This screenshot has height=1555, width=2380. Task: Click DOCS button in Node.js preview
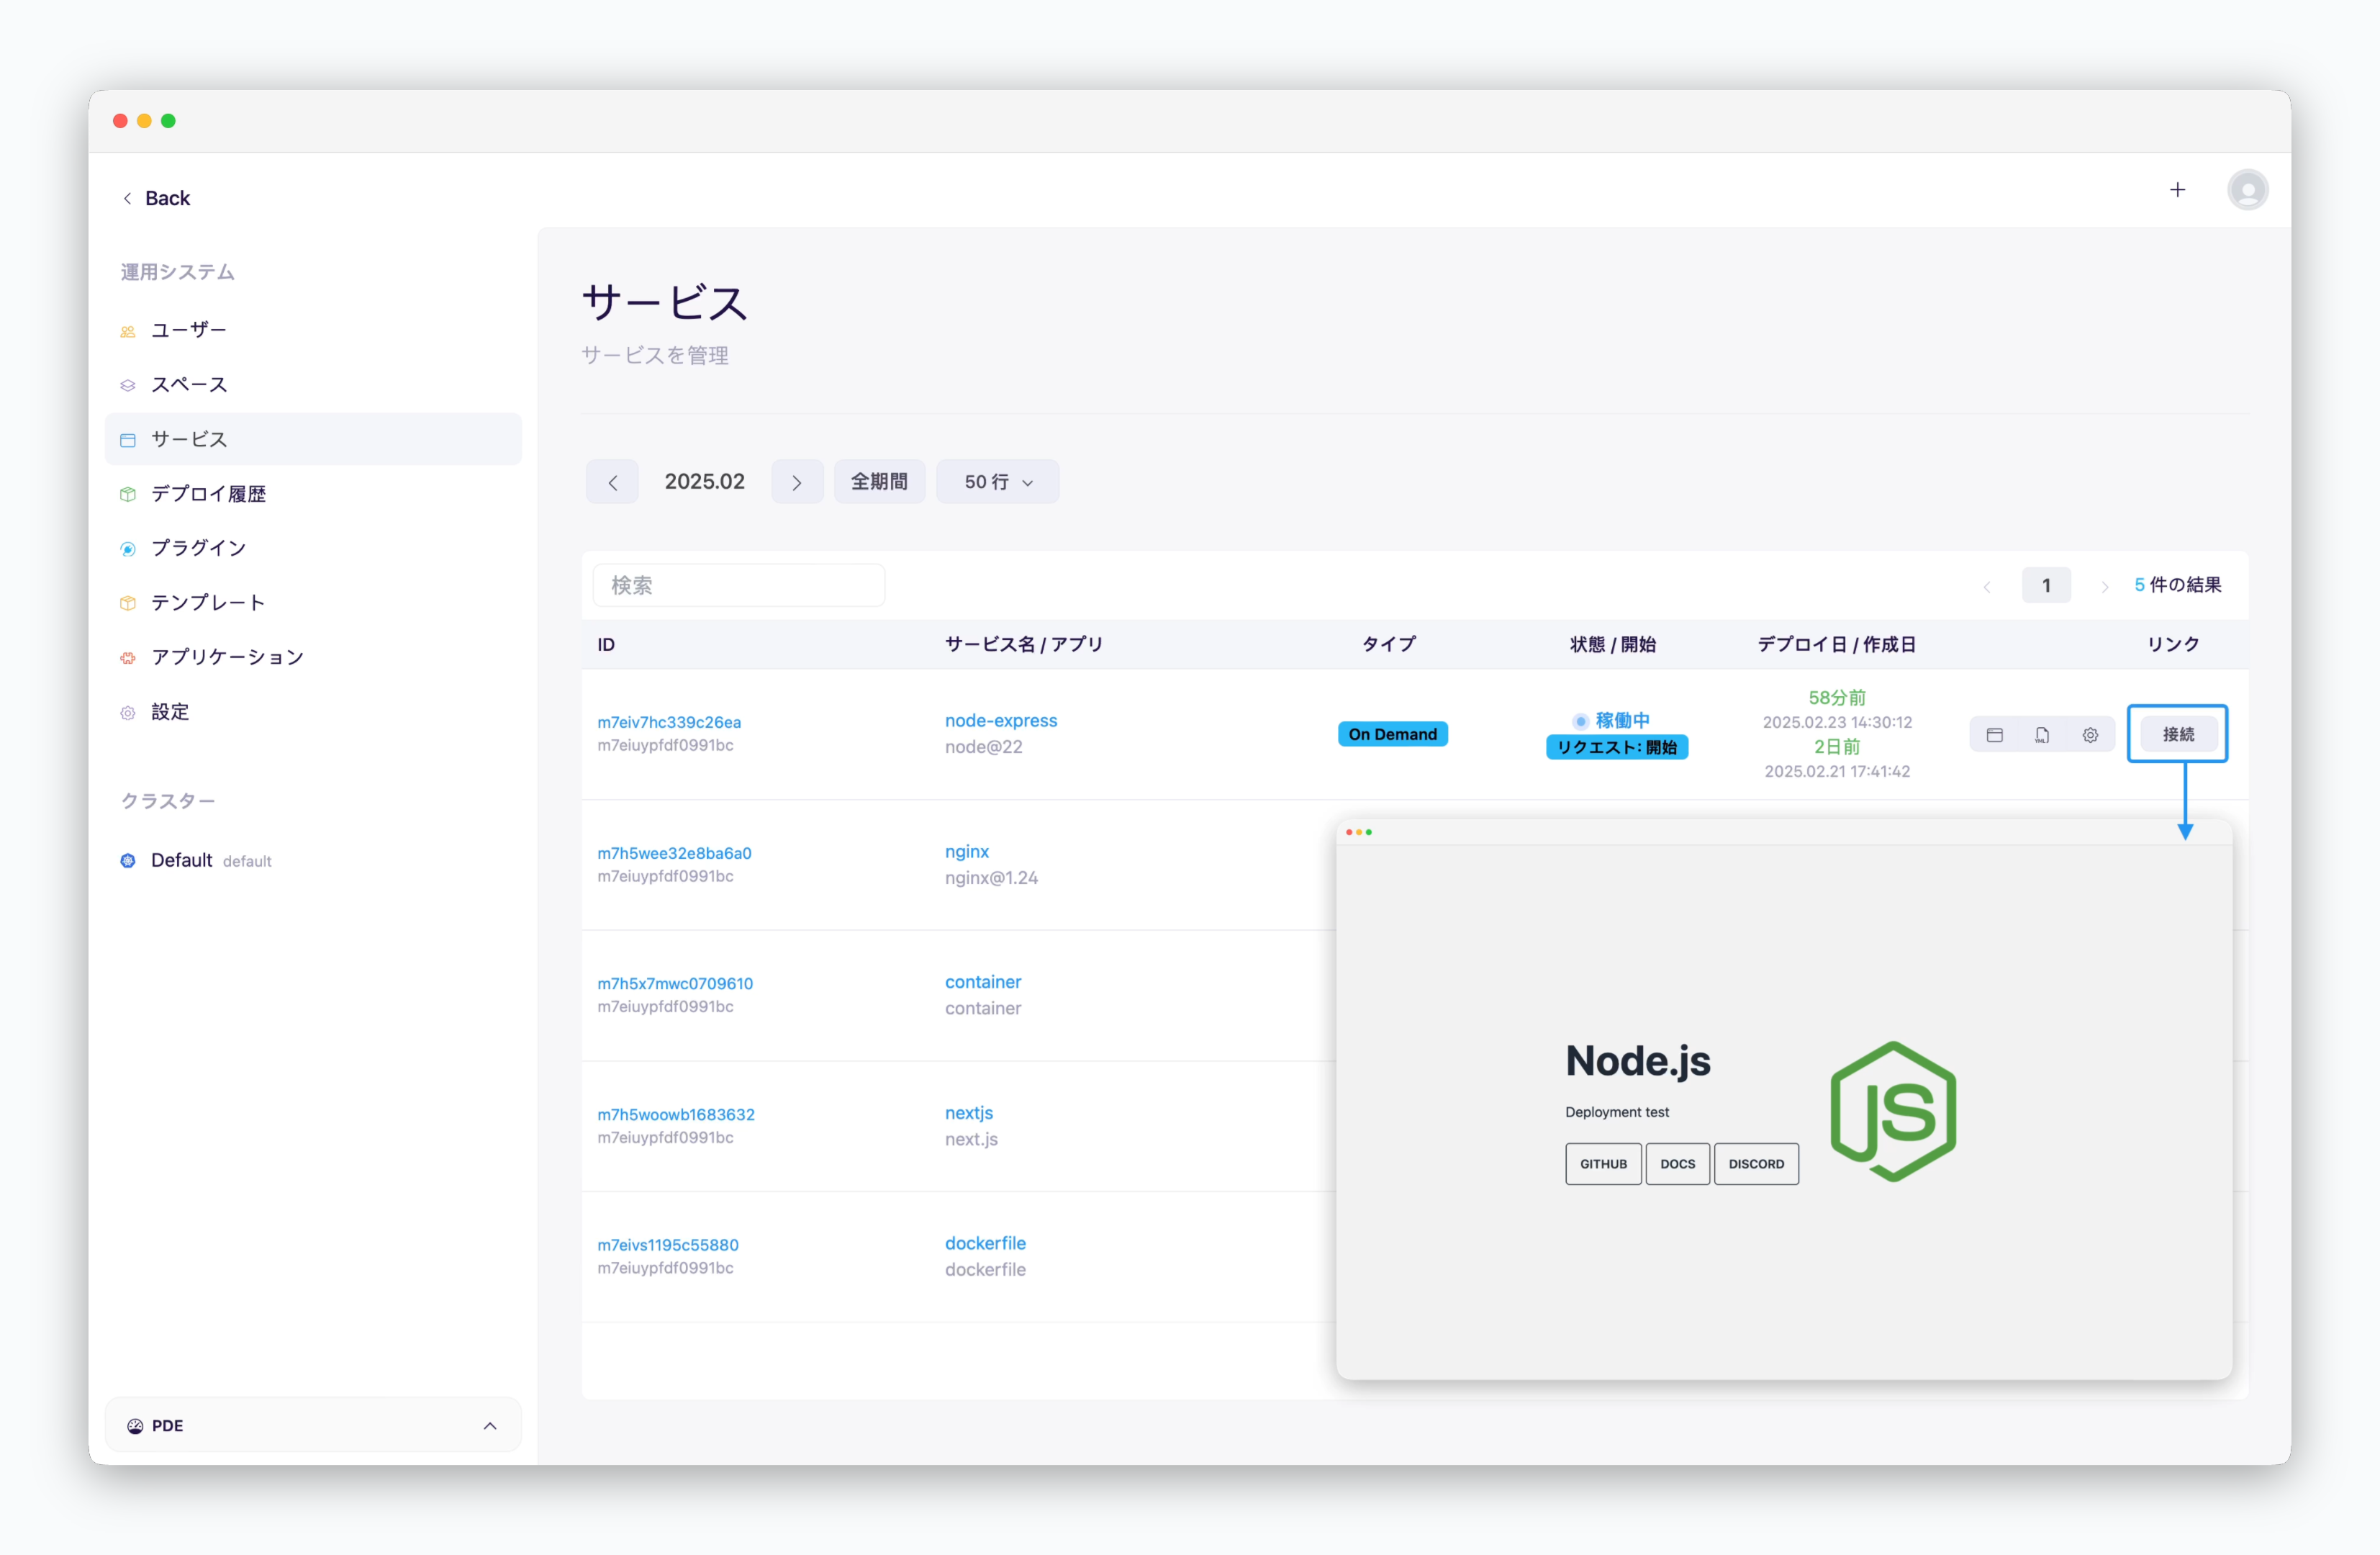pyautogui.click(x=1677, y=1164)
